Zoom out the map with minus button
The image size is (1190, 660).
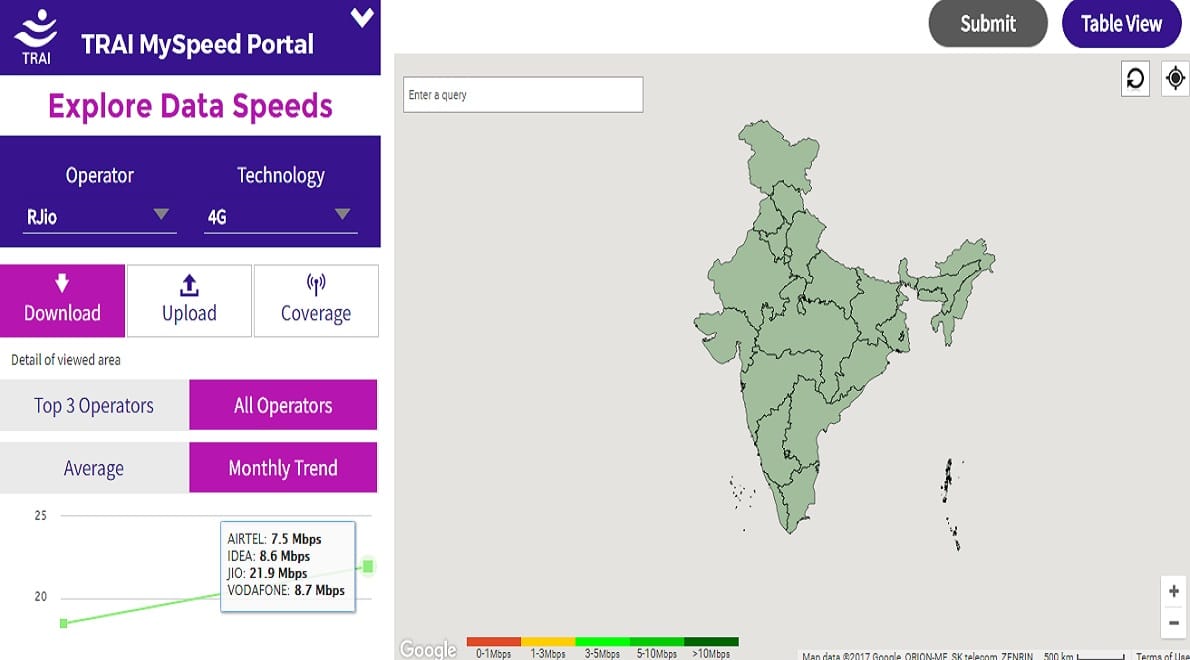pyautogui.click(x=1174, y=623)
